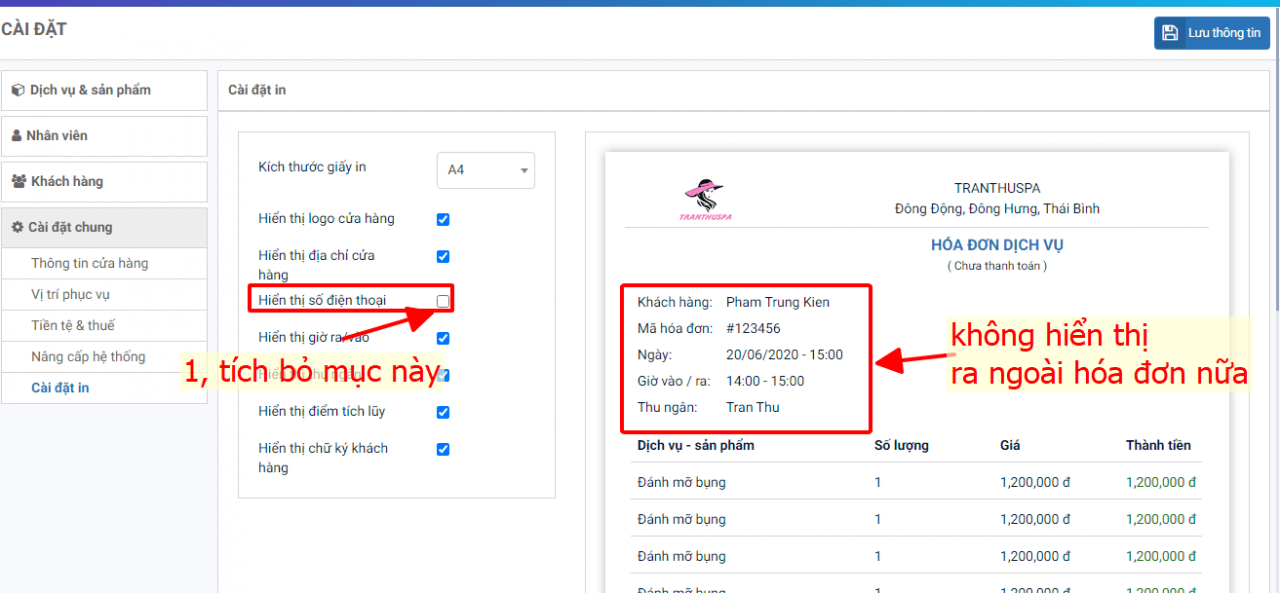Open the A4 paper size dropdown
The width and height of the screenshot is (1280, 593).
(486, 170)
